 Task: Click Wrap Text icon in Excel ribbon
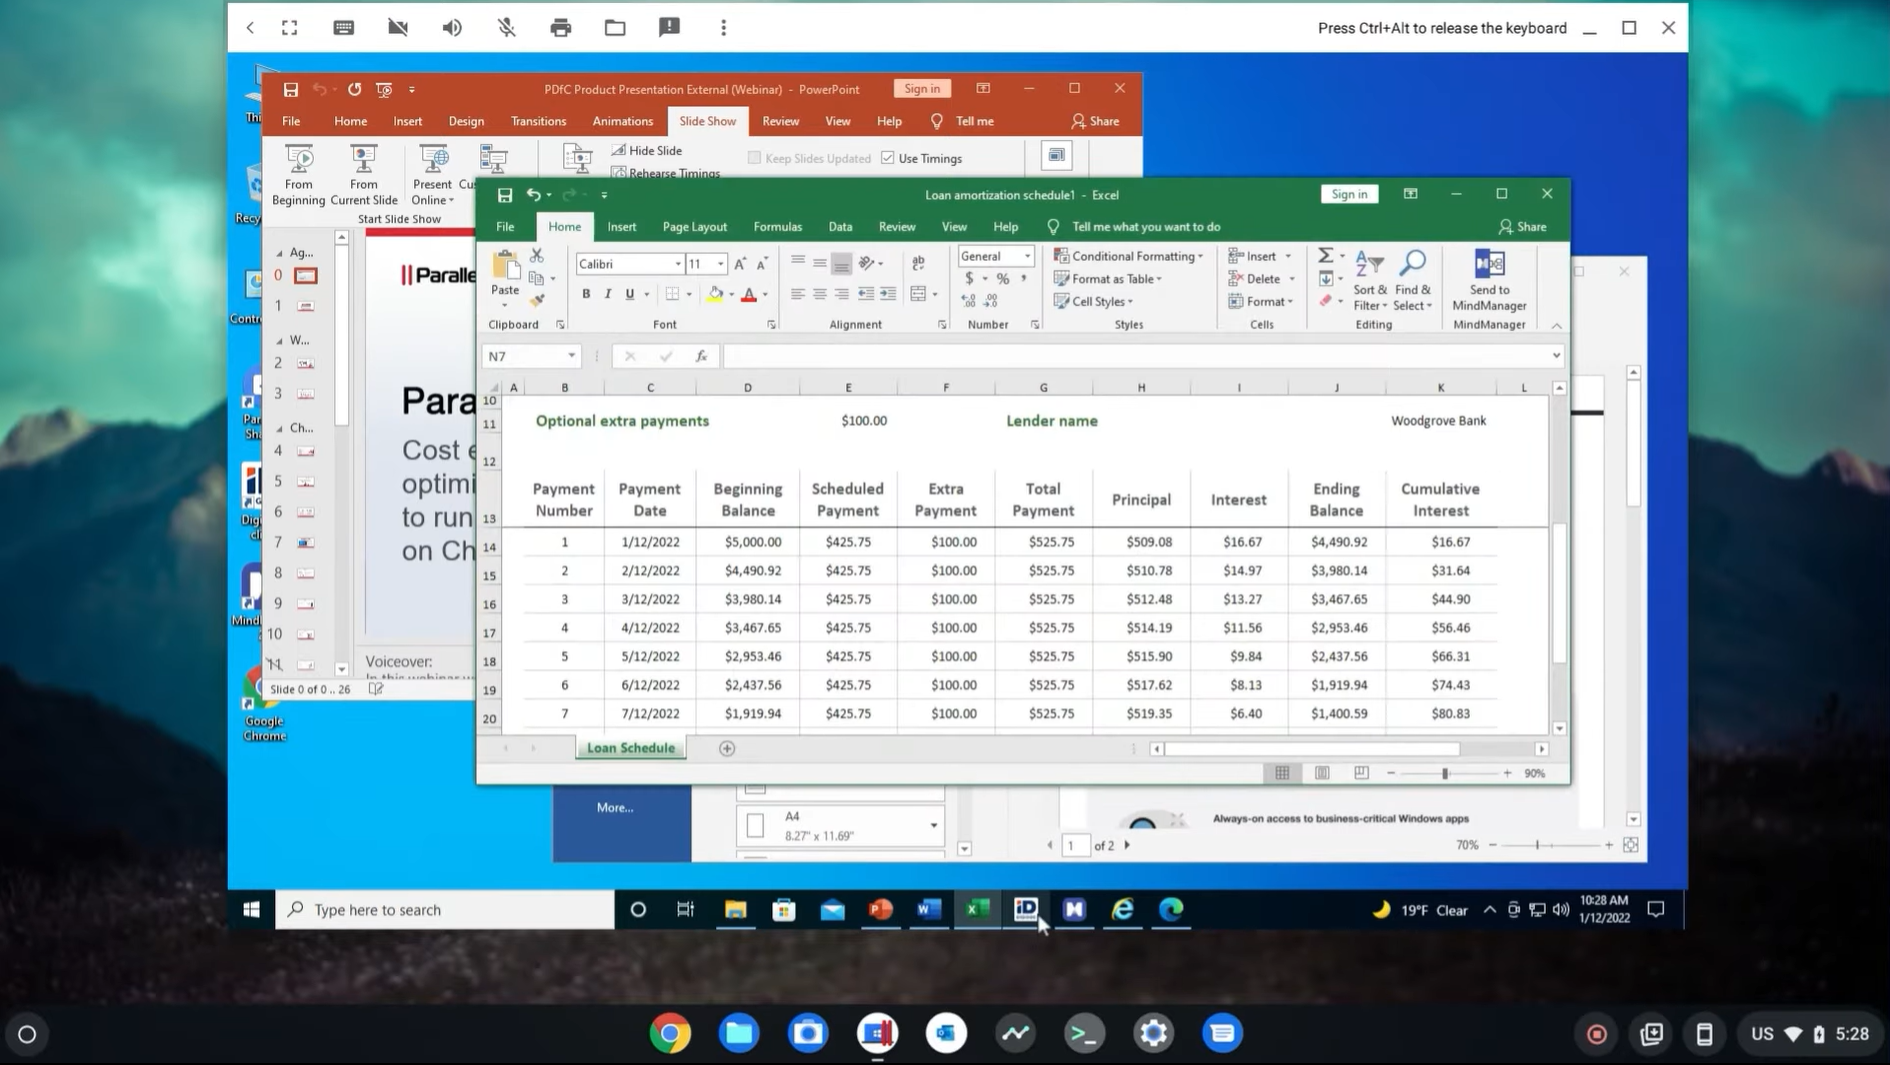point(918,264)
